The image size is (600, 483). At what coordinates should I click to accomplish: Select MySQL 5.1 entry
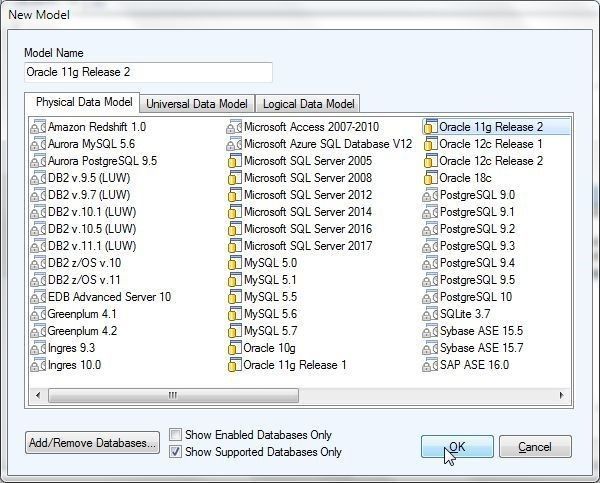[x=262, y=280]
